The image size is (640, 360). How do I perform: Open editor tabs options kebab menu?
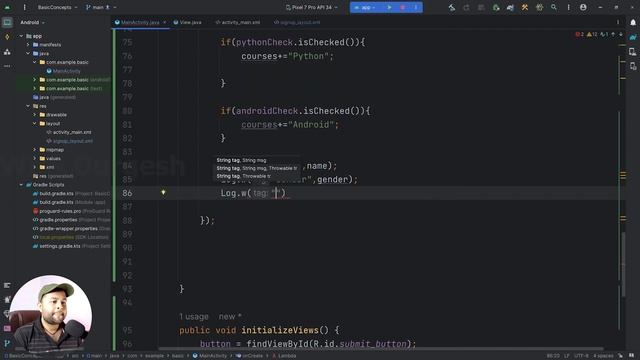(618, 22)
